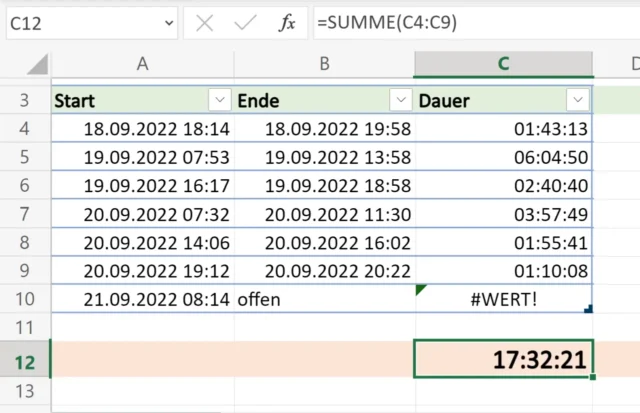
Task: Click the Cancel (X) formula button
Action: 205,23
